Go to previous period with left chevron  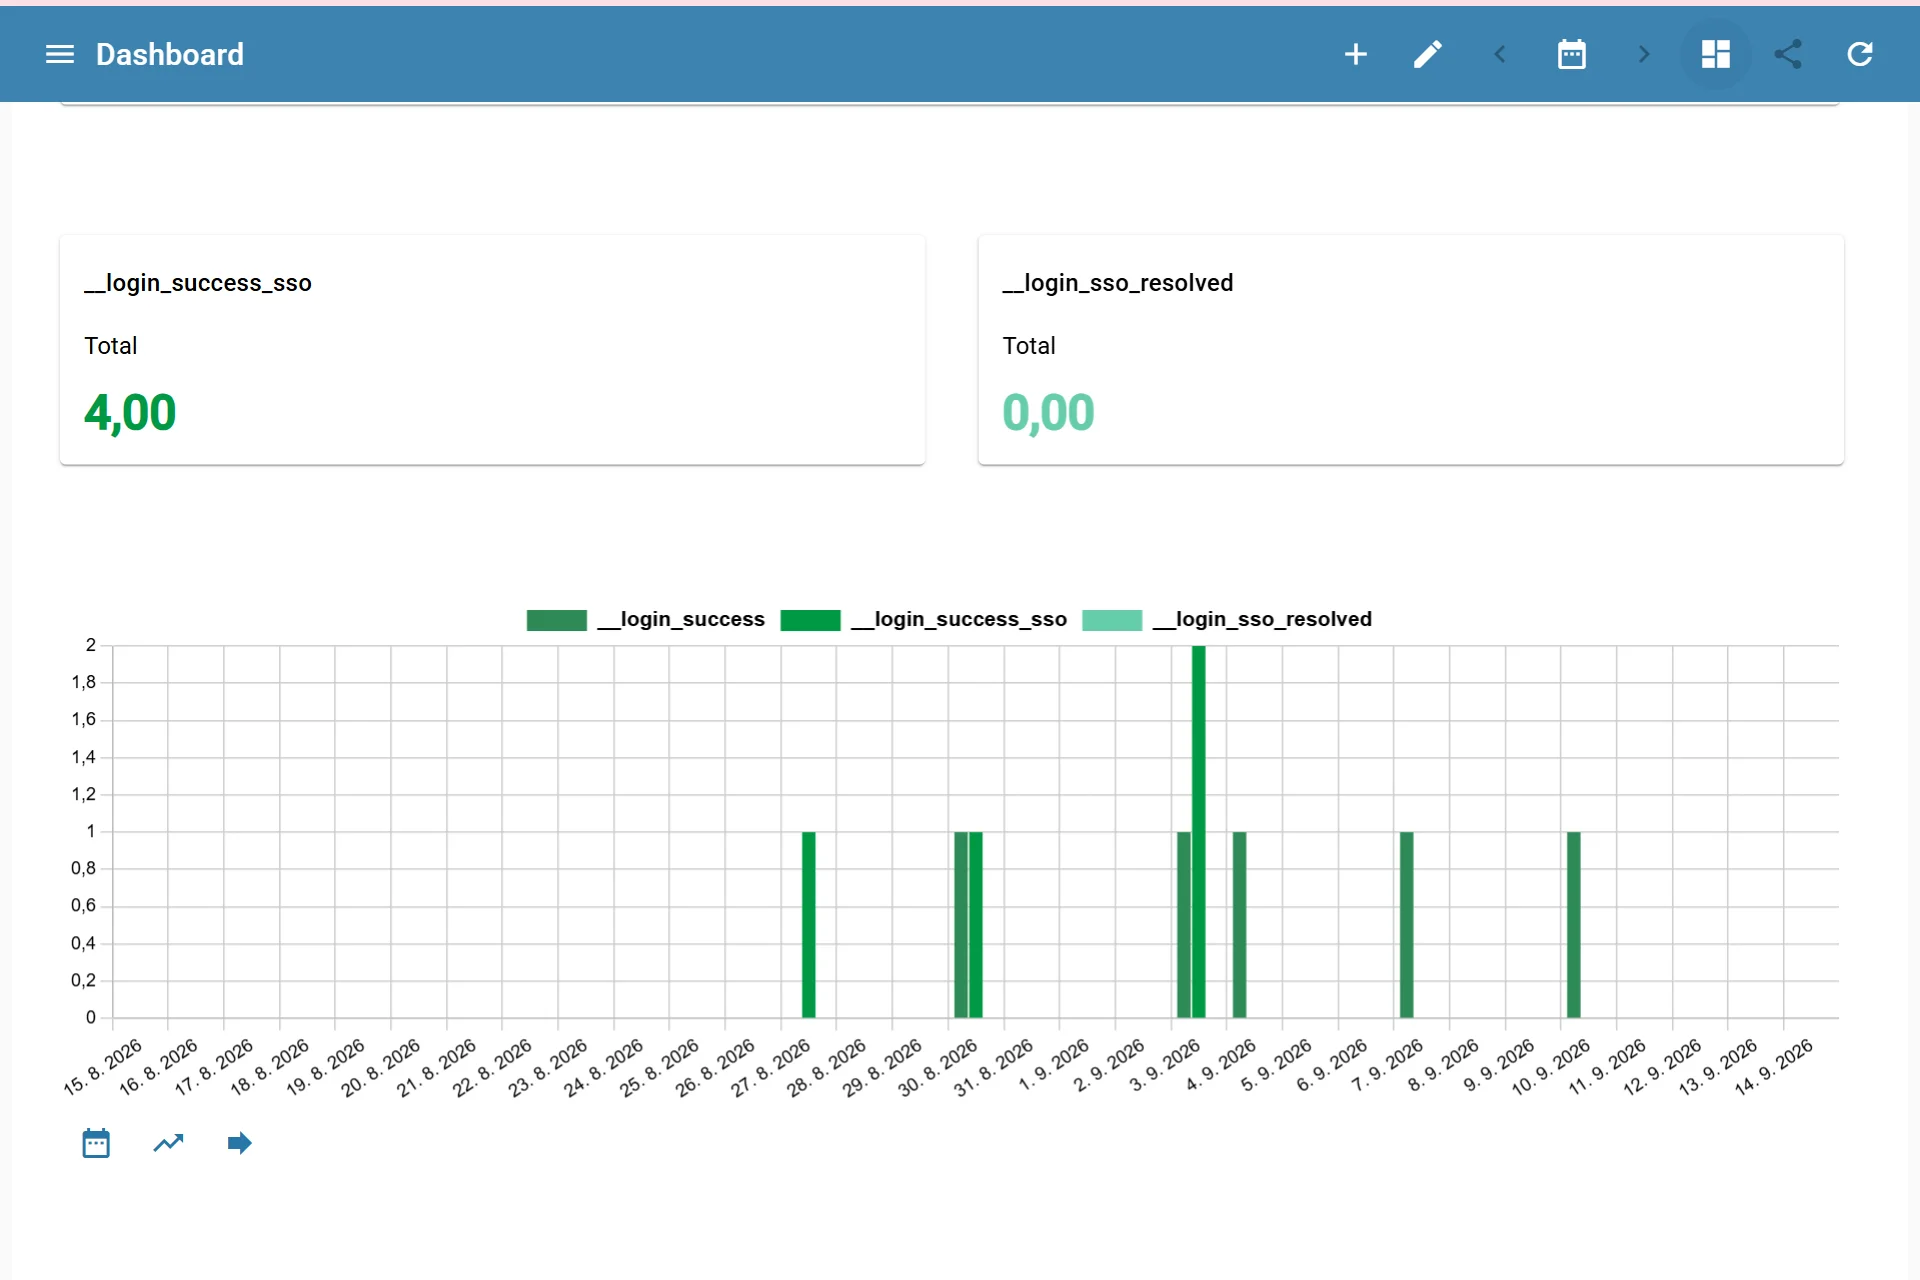1499,54
